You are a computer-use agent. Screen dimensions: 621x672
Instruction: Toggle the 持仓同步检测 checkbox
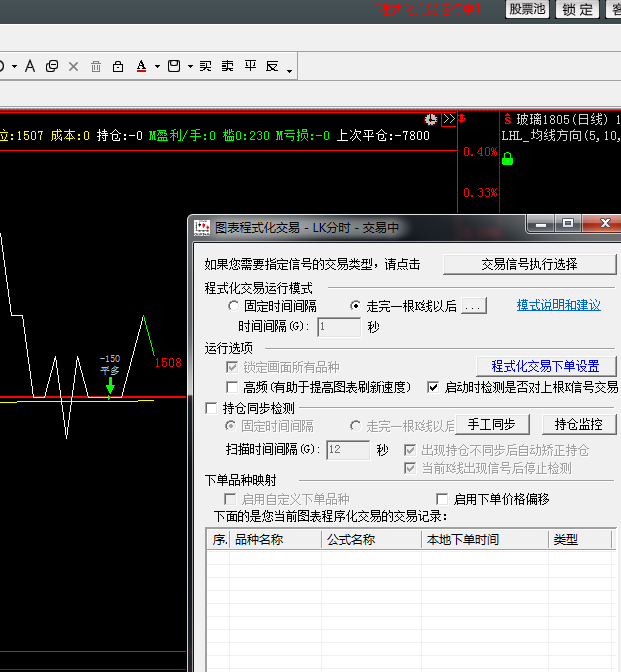[x=211, y=408]
